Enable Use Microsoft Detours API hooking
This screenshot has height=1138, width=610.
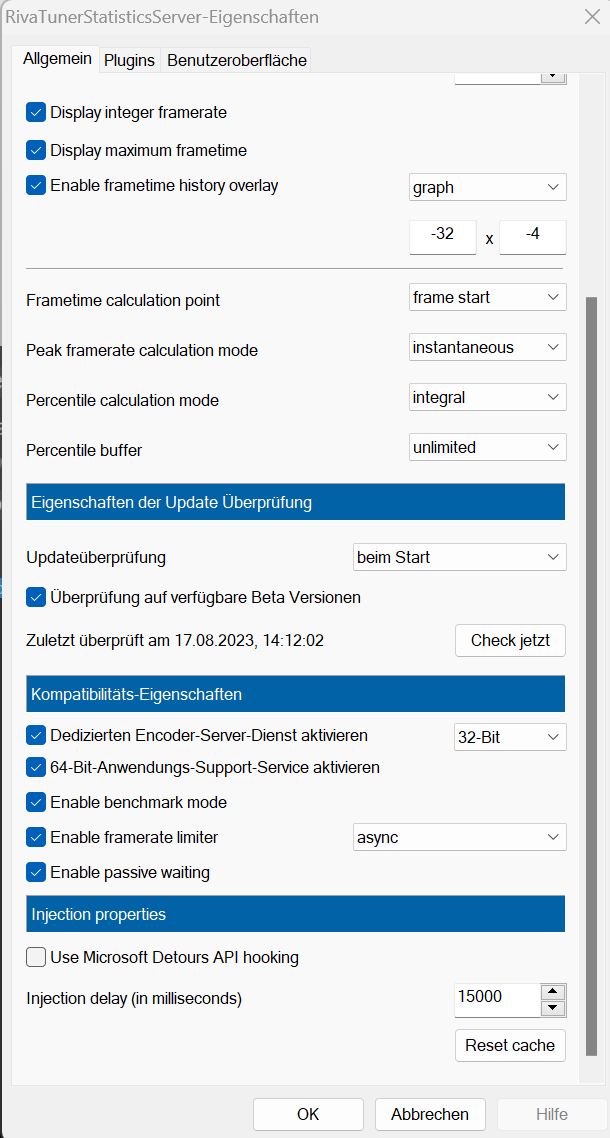point(36,957)
